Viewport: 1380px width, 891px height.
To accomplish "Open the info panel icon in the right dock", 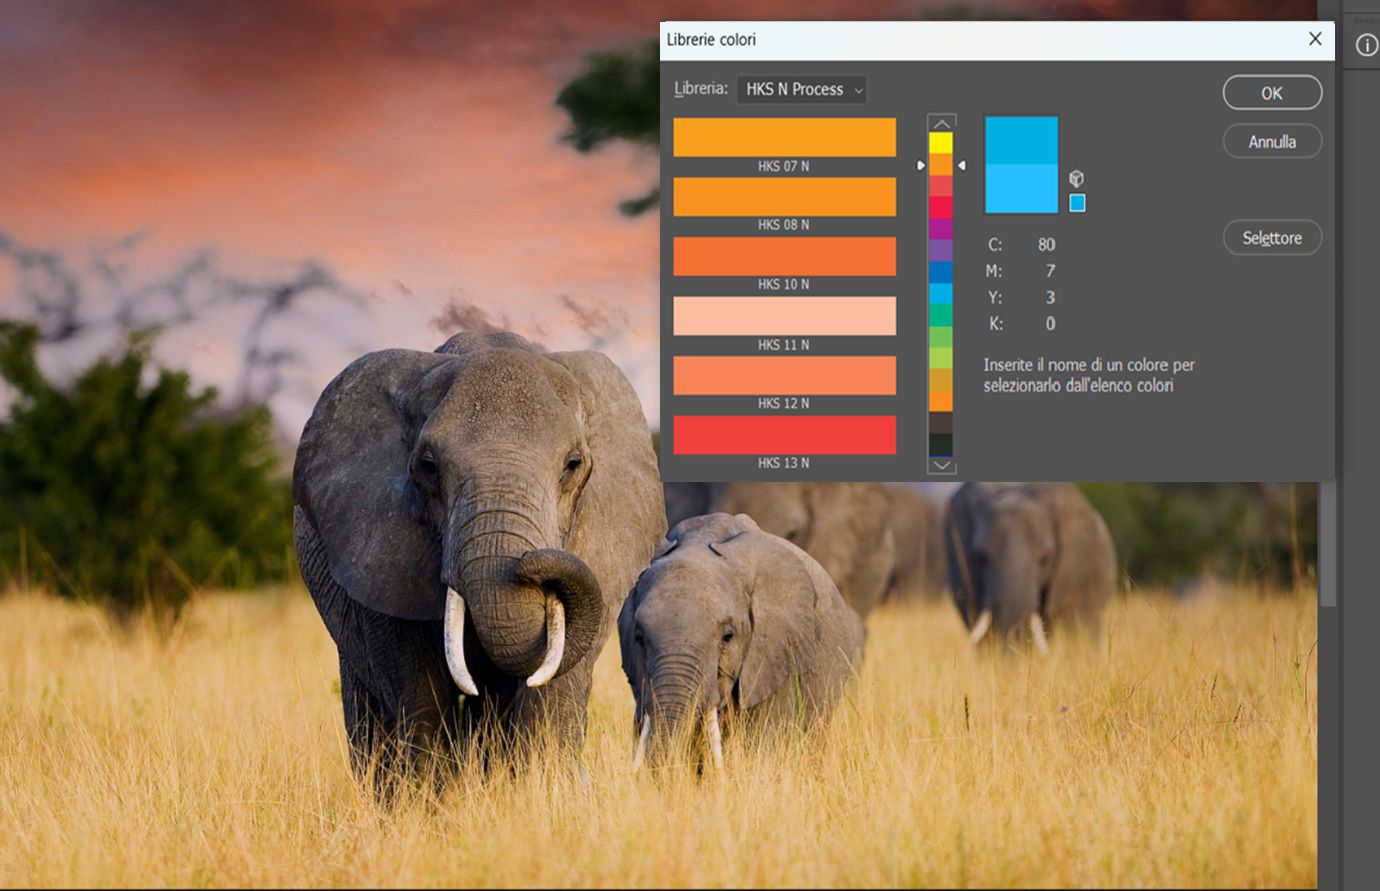I will (1366, 45).
